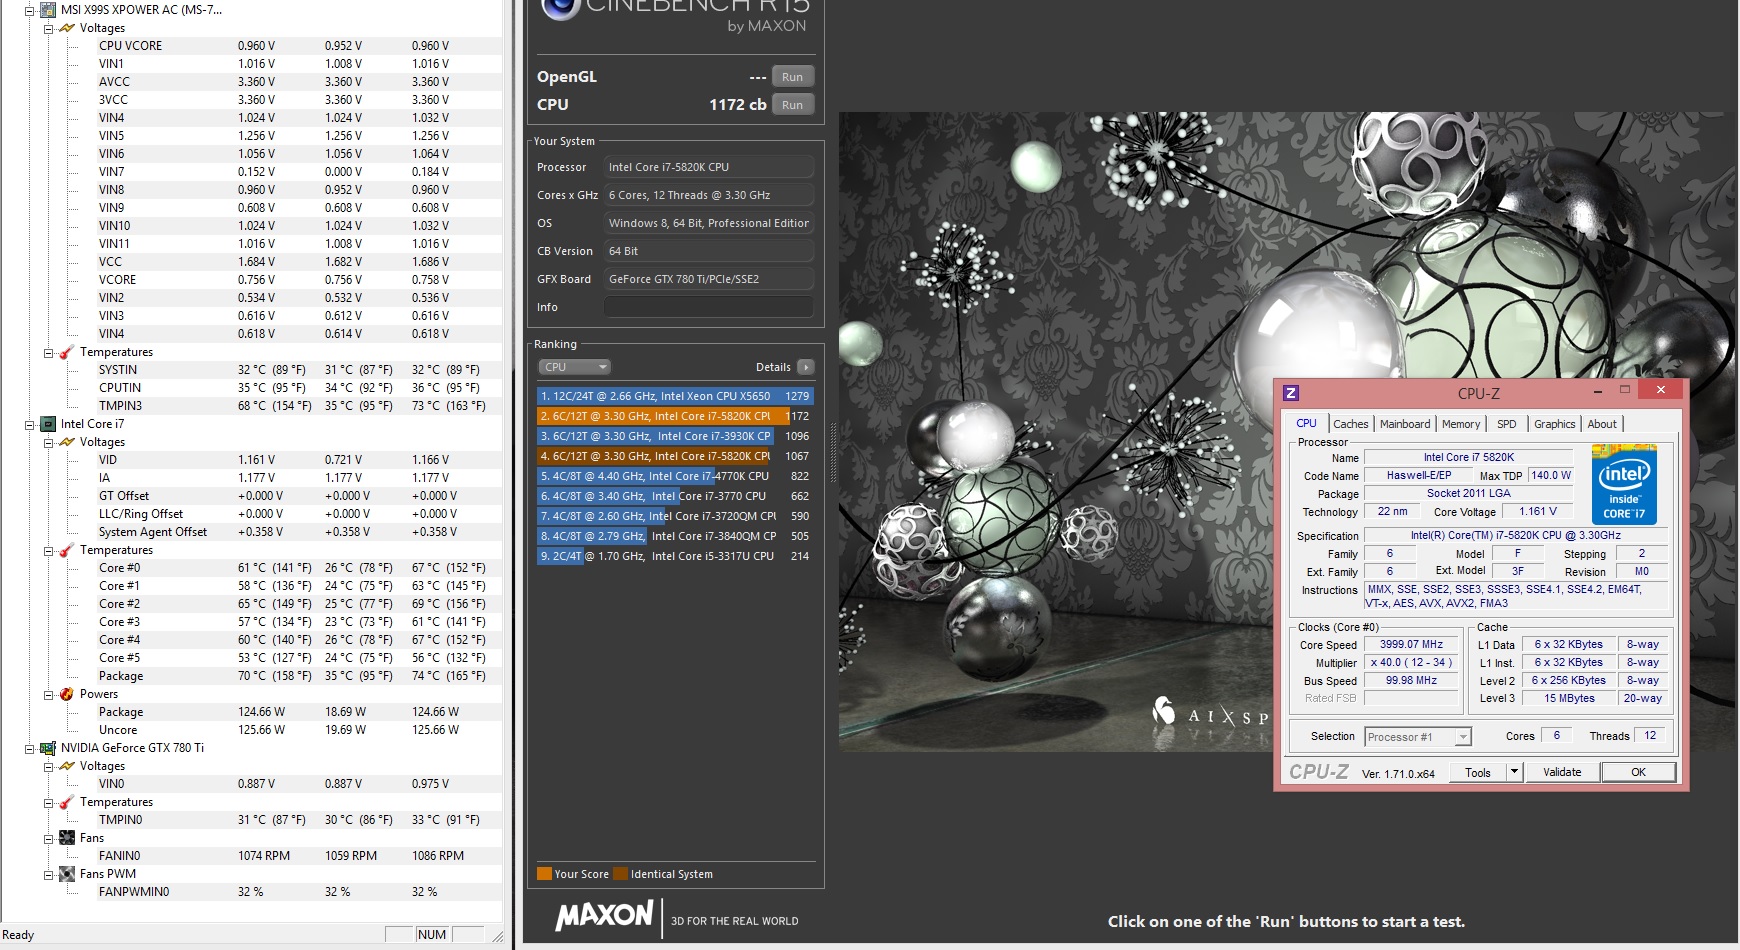Click the GPU Voltages icon
Image resolution: width=1740 pixels, height=950 pixels.
67,766
